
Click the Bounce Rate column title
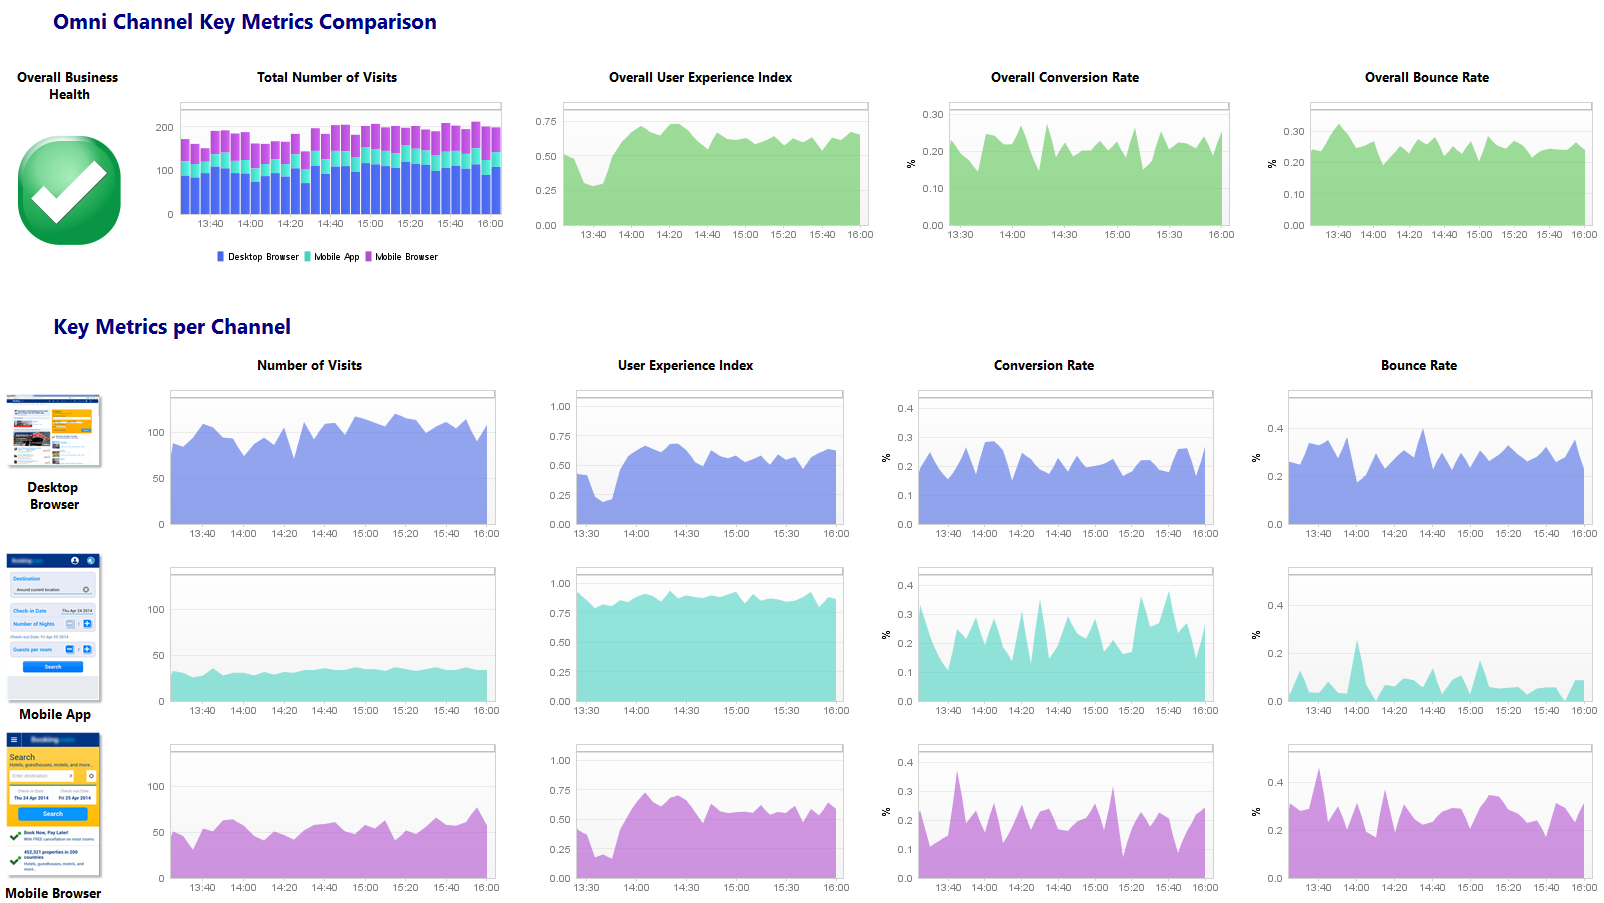pos(1419,365)
